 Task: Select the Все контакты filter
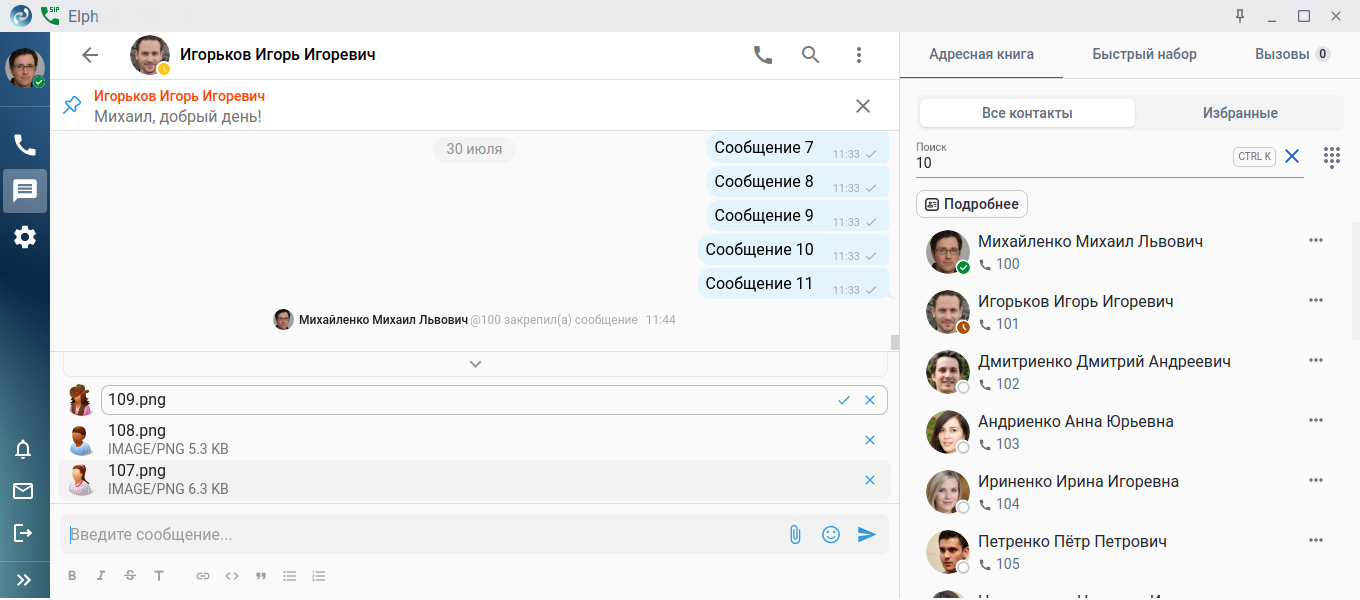click(1027, 113)
